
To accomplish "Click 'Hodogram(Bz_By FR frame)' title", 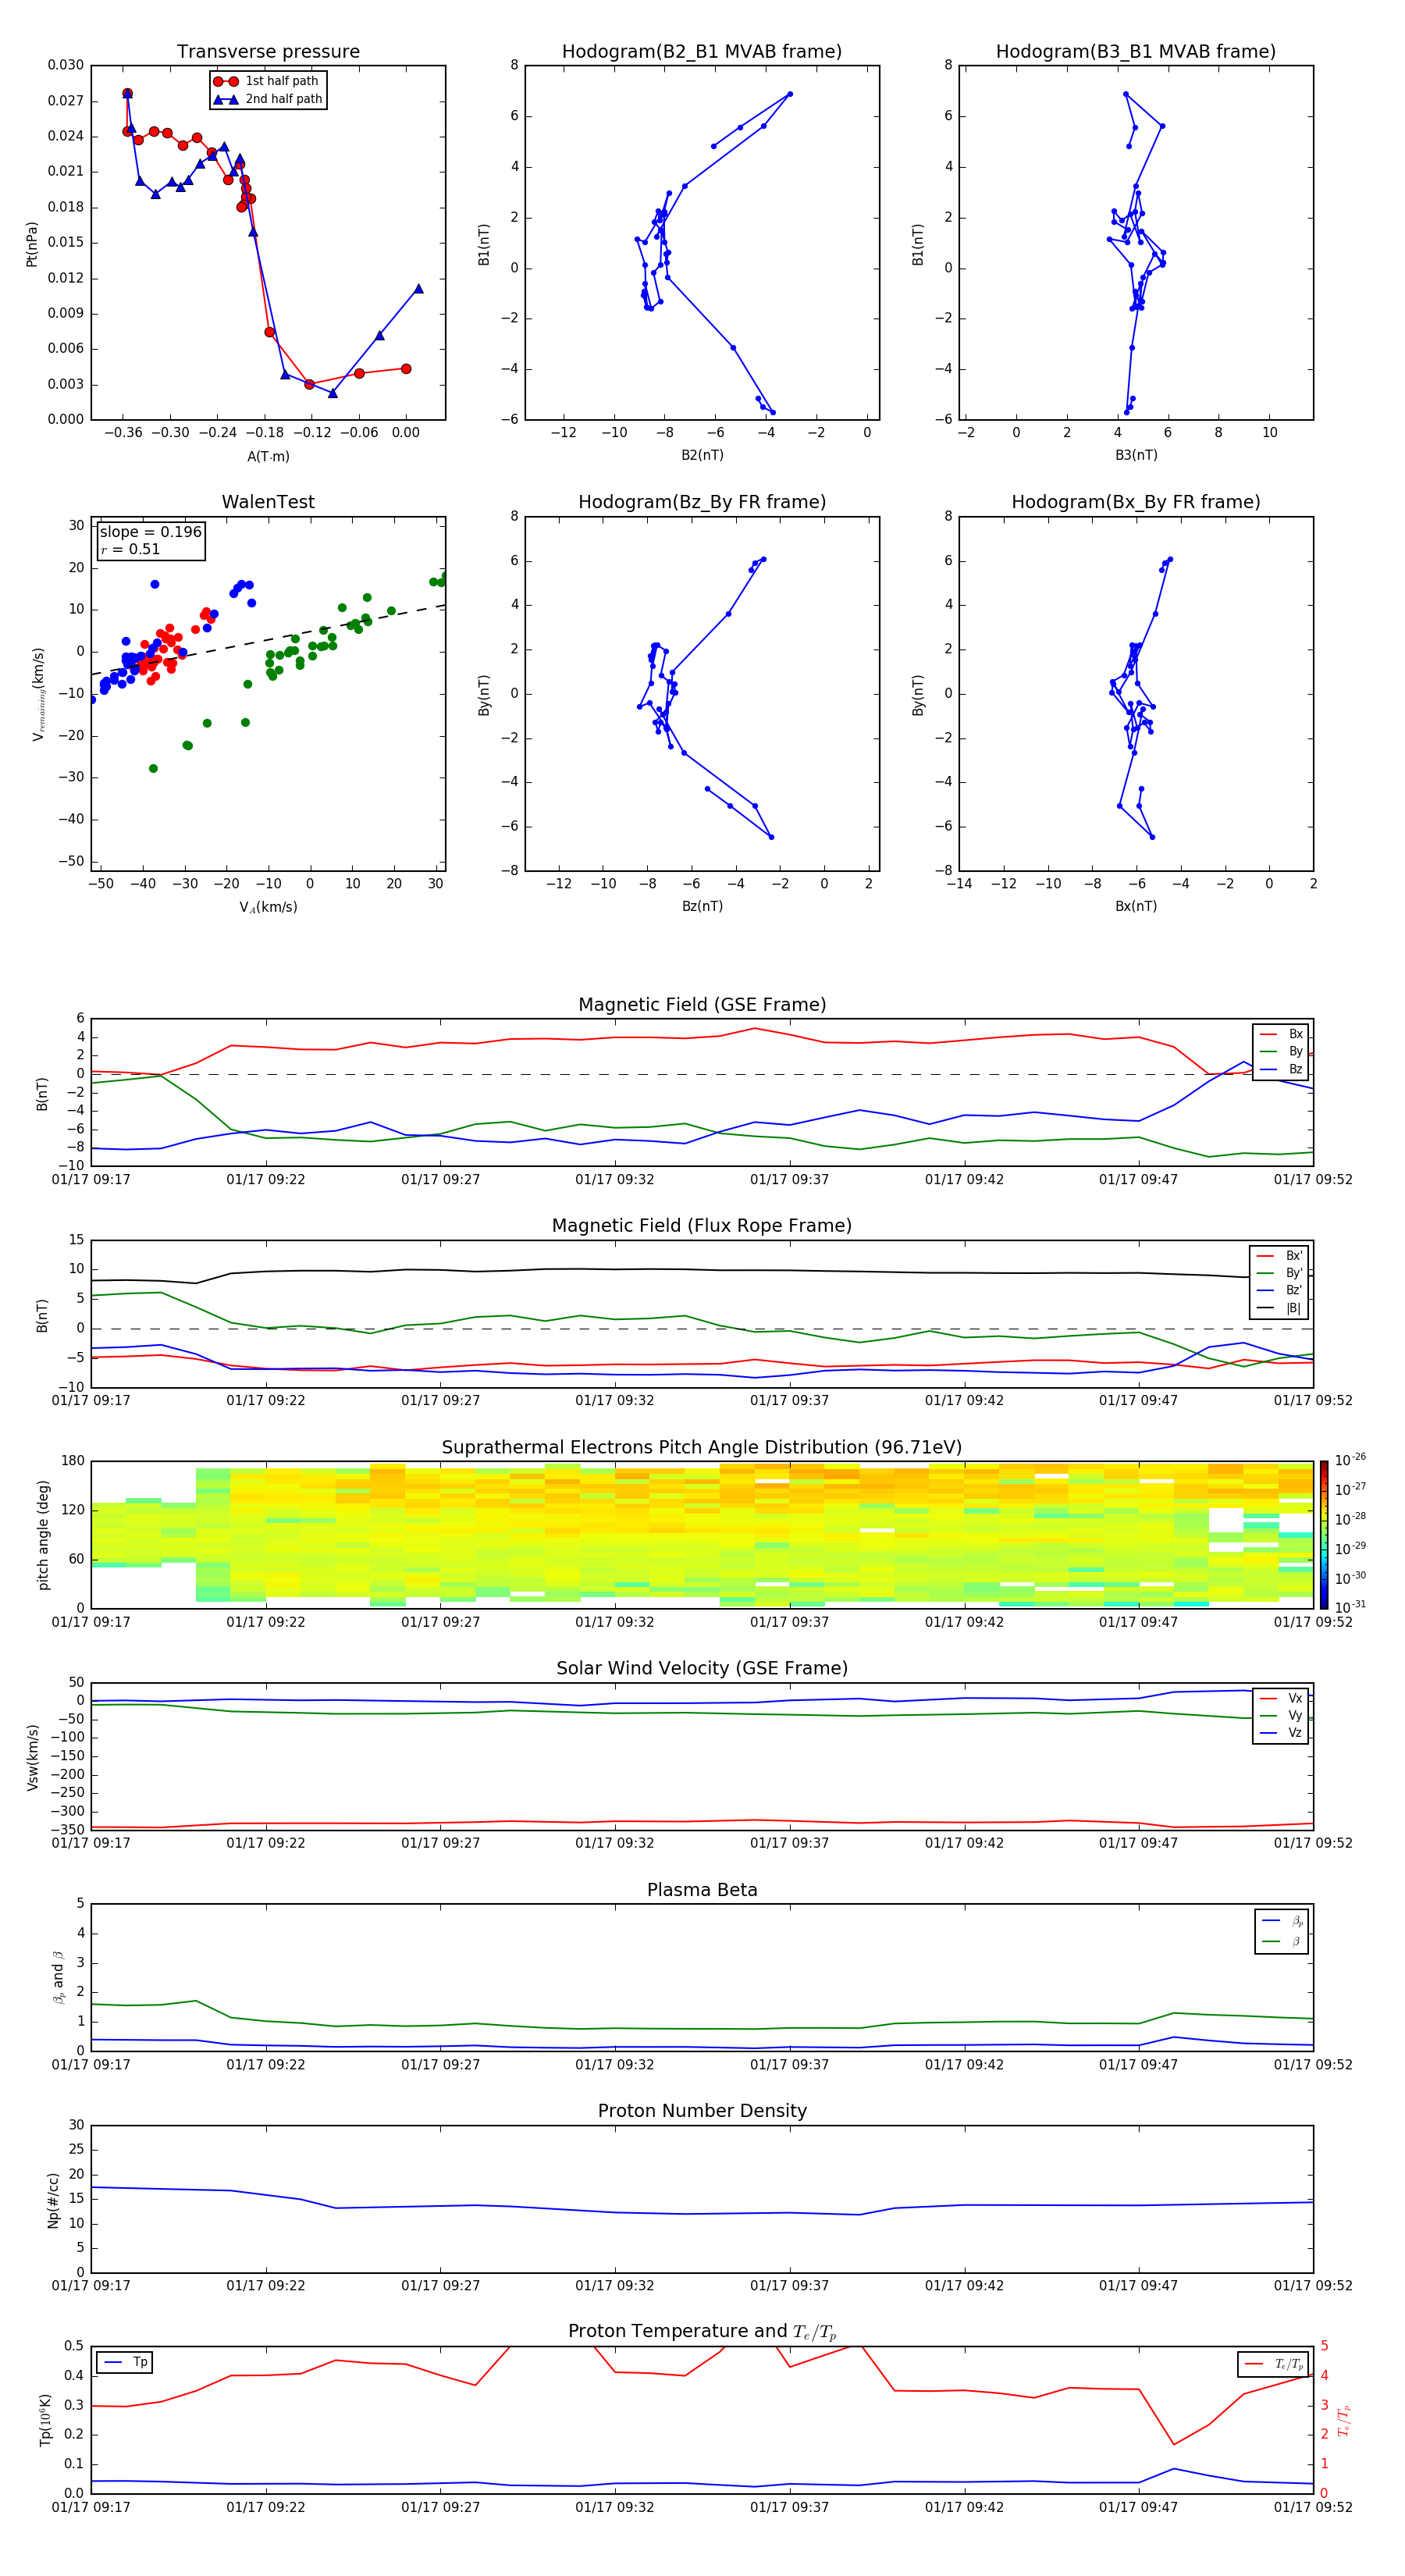I will (x=702, y=502).
